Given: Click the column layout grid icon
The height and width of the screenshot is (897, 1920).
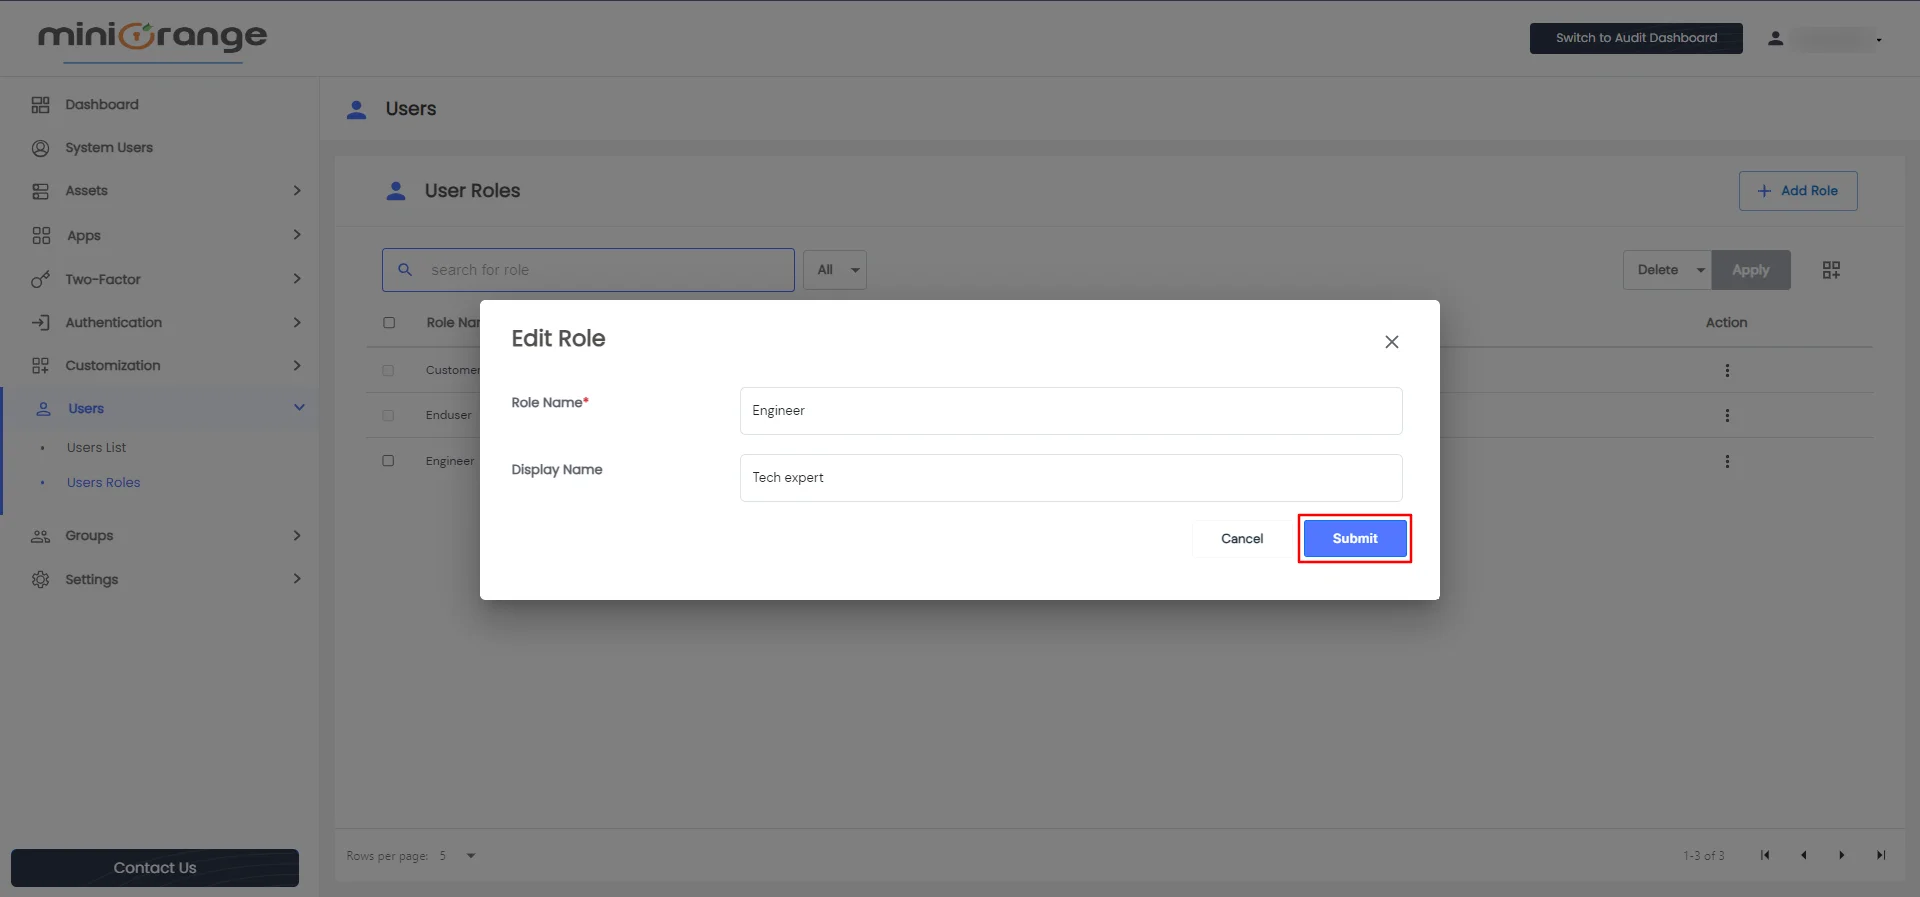Looking at the screenshot, I should click(x=1831, y=270).
